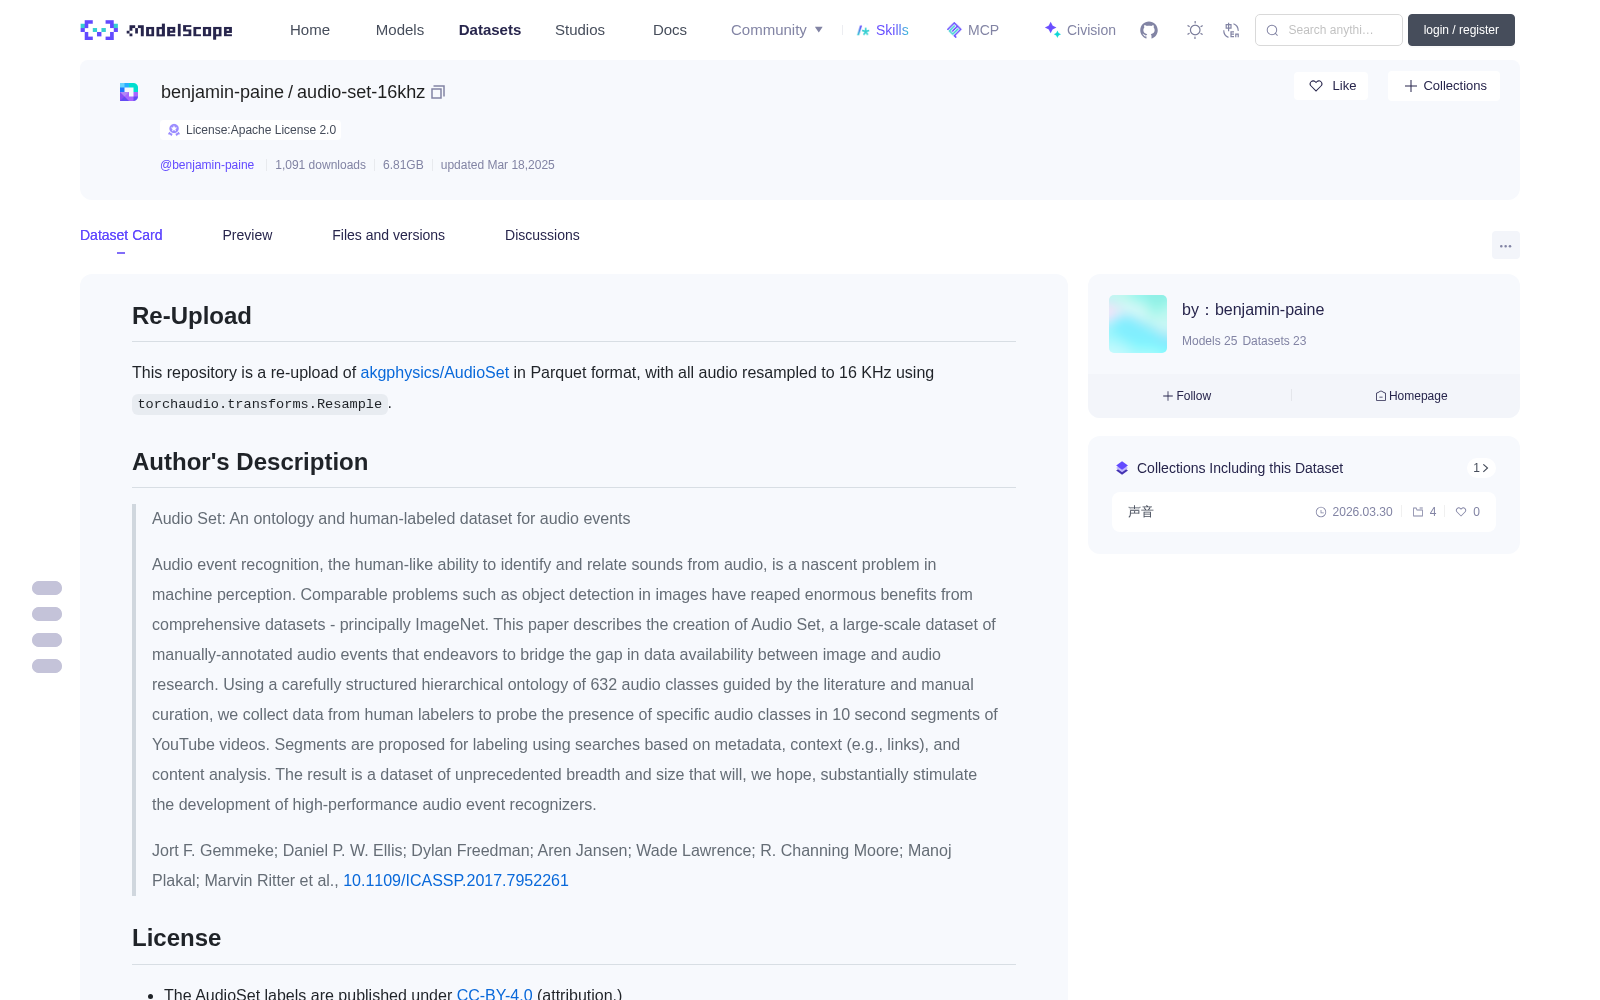Follow the akgphysics/AudioSet link
Image resolution: width=1600 pixels, height=1000 pixels.
tap(435, 372)
